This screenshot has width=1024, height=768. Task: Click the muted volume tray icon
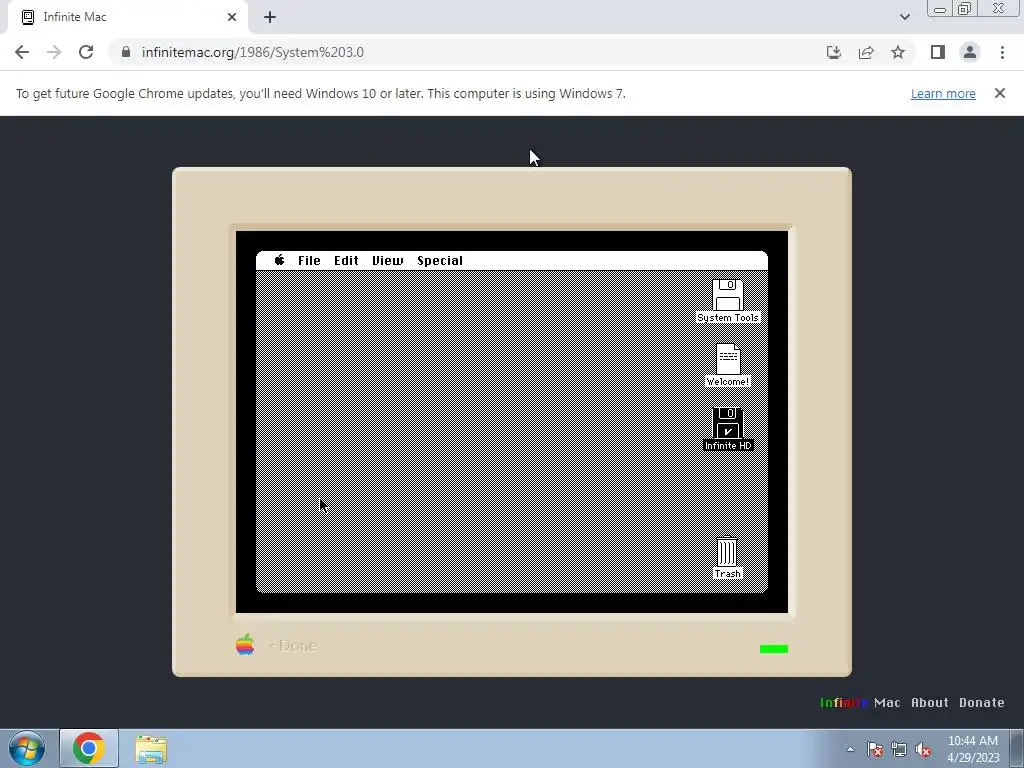(x=923, y=749)
